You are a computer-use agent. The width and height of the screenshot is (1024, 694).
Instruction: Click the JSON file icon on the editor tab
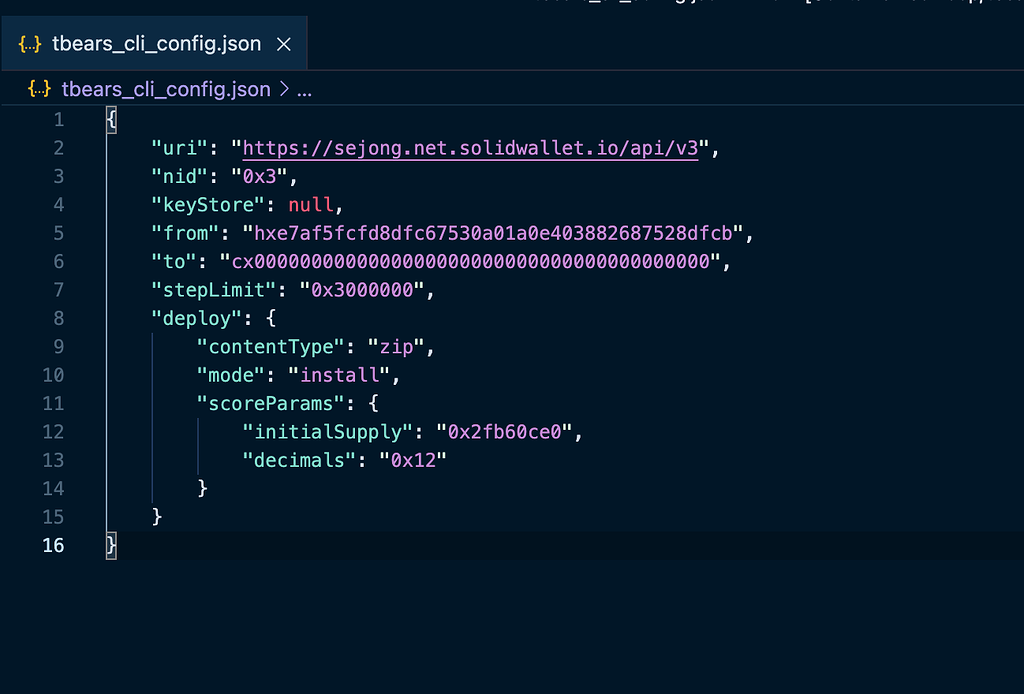point(28,43)
